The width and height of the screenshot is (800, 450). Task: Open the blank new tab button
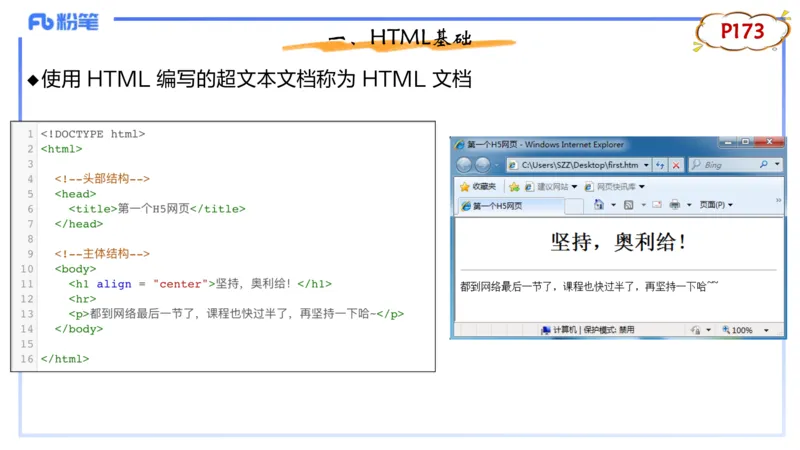pyautogui.click(x=574, y=206)
